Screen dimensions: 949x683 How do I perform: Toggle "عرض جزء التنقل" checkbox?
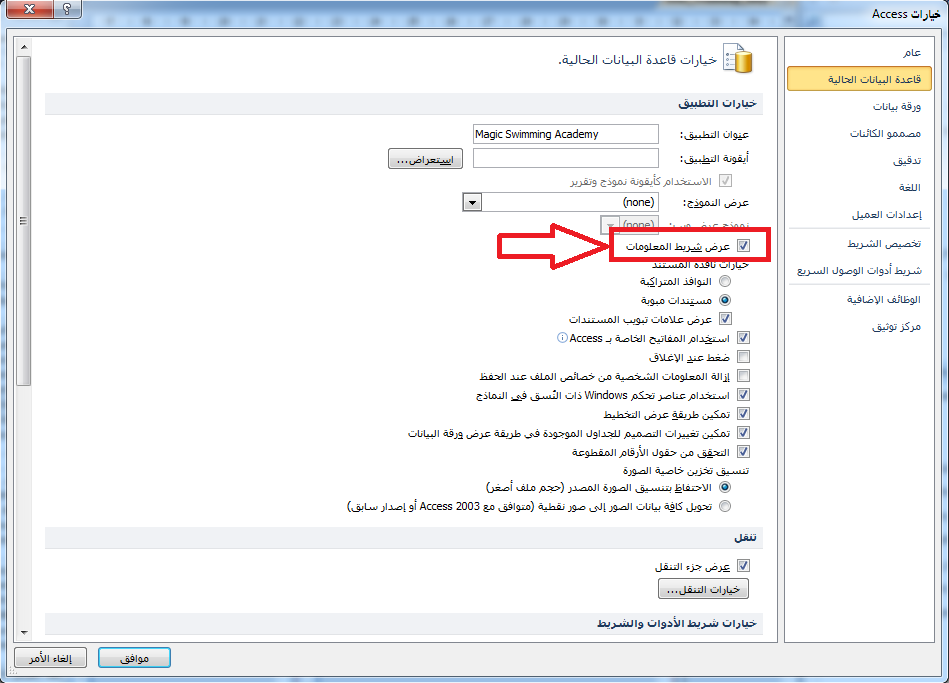tap(743, 566)
